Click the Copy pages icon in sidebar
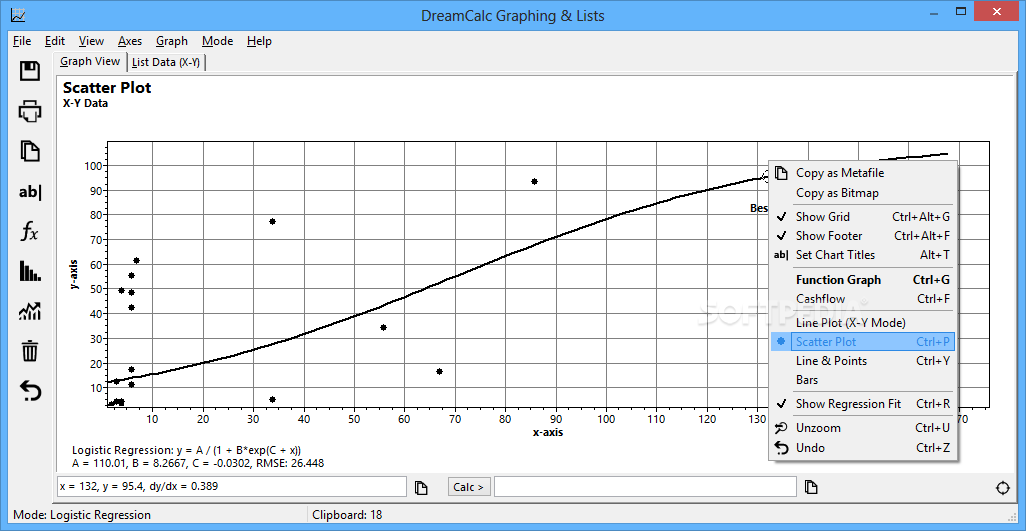This screenshot has width=1026, height=531. (x=30, y=151)
